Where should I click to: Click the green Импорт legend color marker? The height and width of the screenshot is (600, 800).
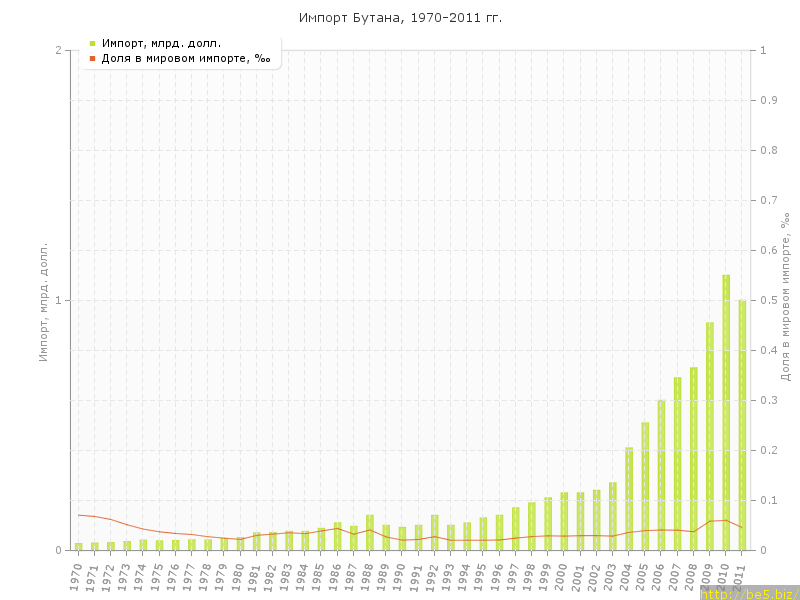click(x=92, y=43)
